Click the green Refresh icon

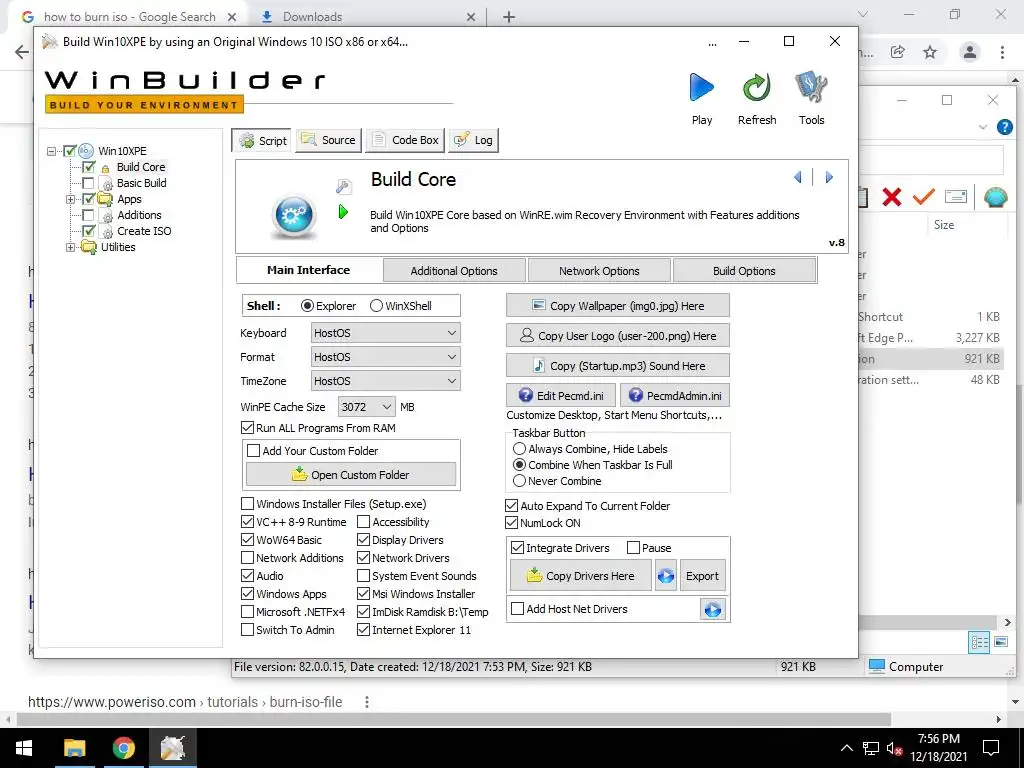[x=756, y=88]
